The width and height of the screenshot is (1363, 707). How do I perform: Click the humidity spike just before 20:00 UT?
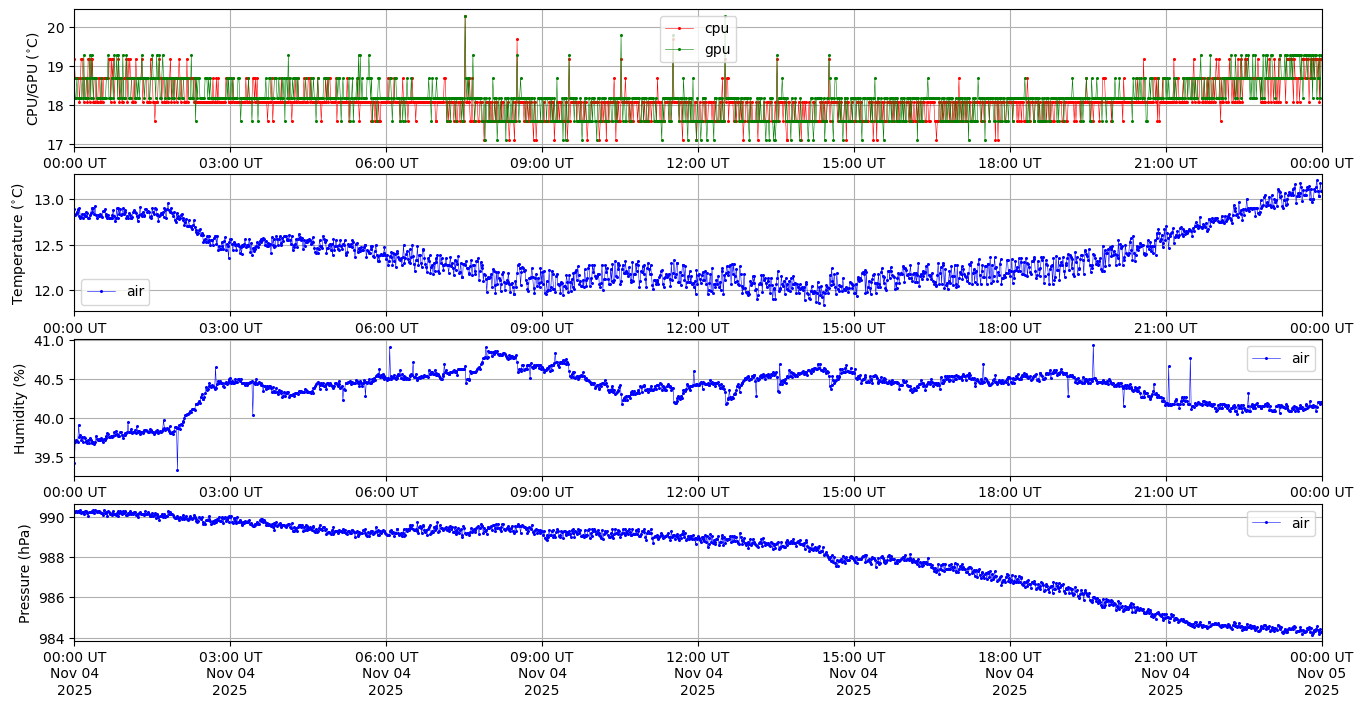1093,345
